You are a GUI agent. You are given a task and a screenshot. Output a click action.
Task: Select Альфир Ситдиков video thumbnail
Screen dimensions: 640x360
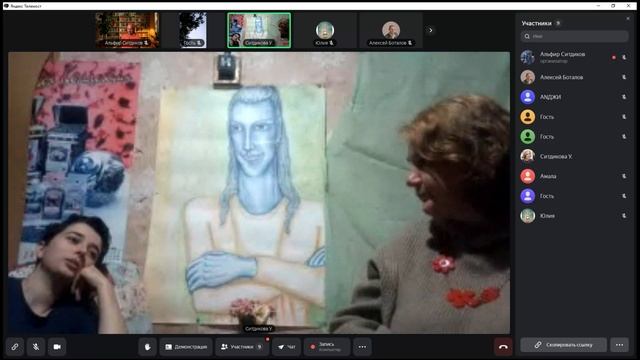pyautogui.click(x=127, y=30)
